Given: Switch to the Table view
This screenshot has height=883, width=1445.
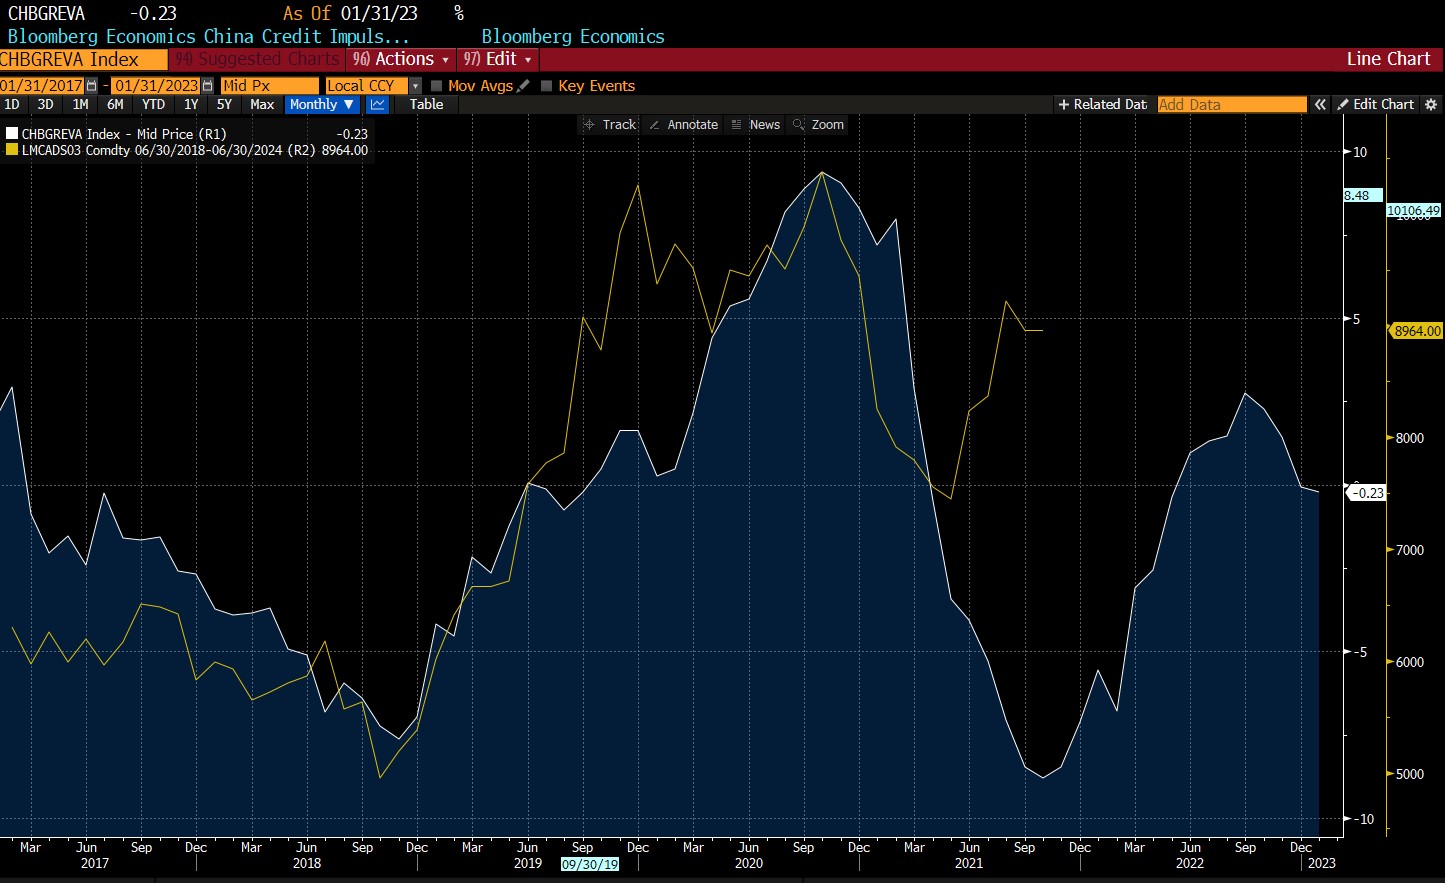Looking at the screenshot, I should pyautogui.click(x=426, y=104).
